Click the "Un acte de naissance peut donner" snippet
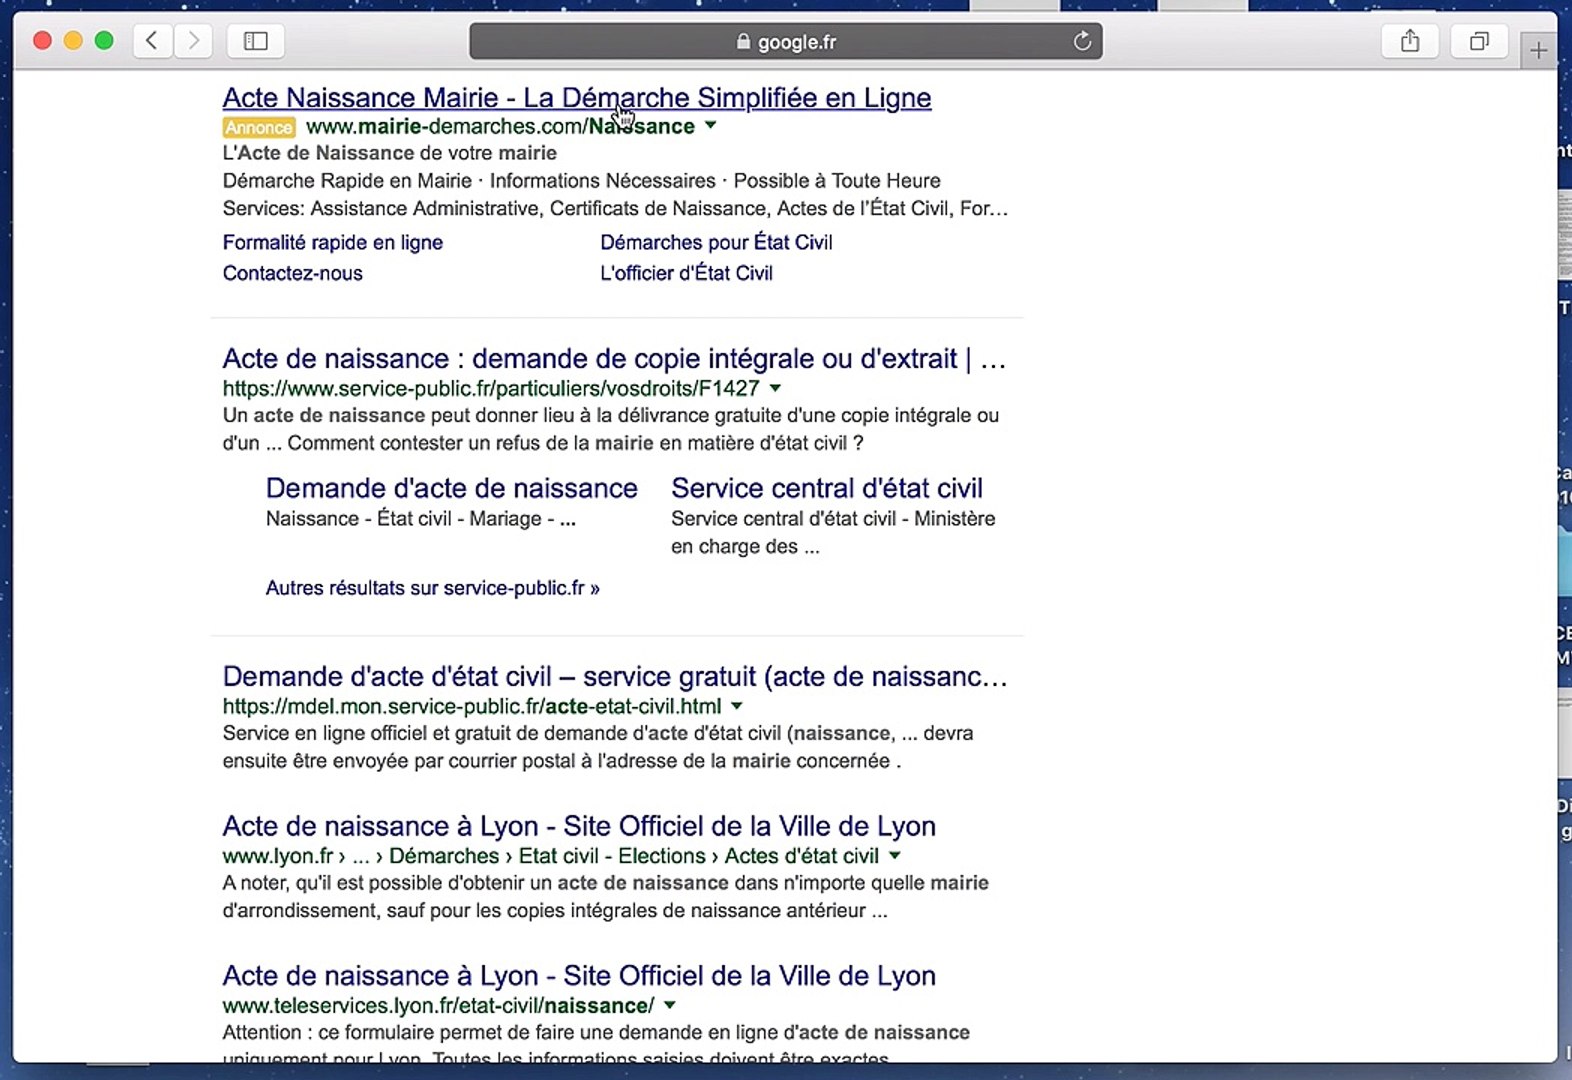1572x1080 pixels. (611, 429)
